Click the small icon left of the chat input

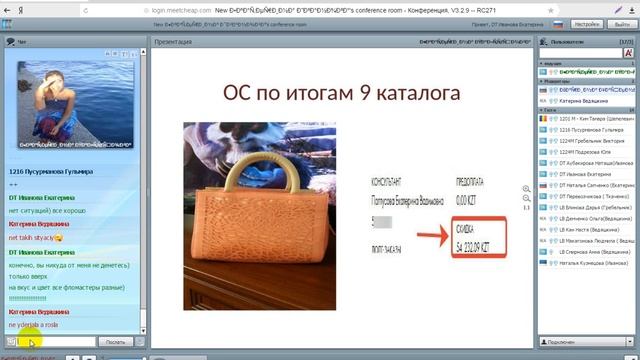tap(11, 342)
